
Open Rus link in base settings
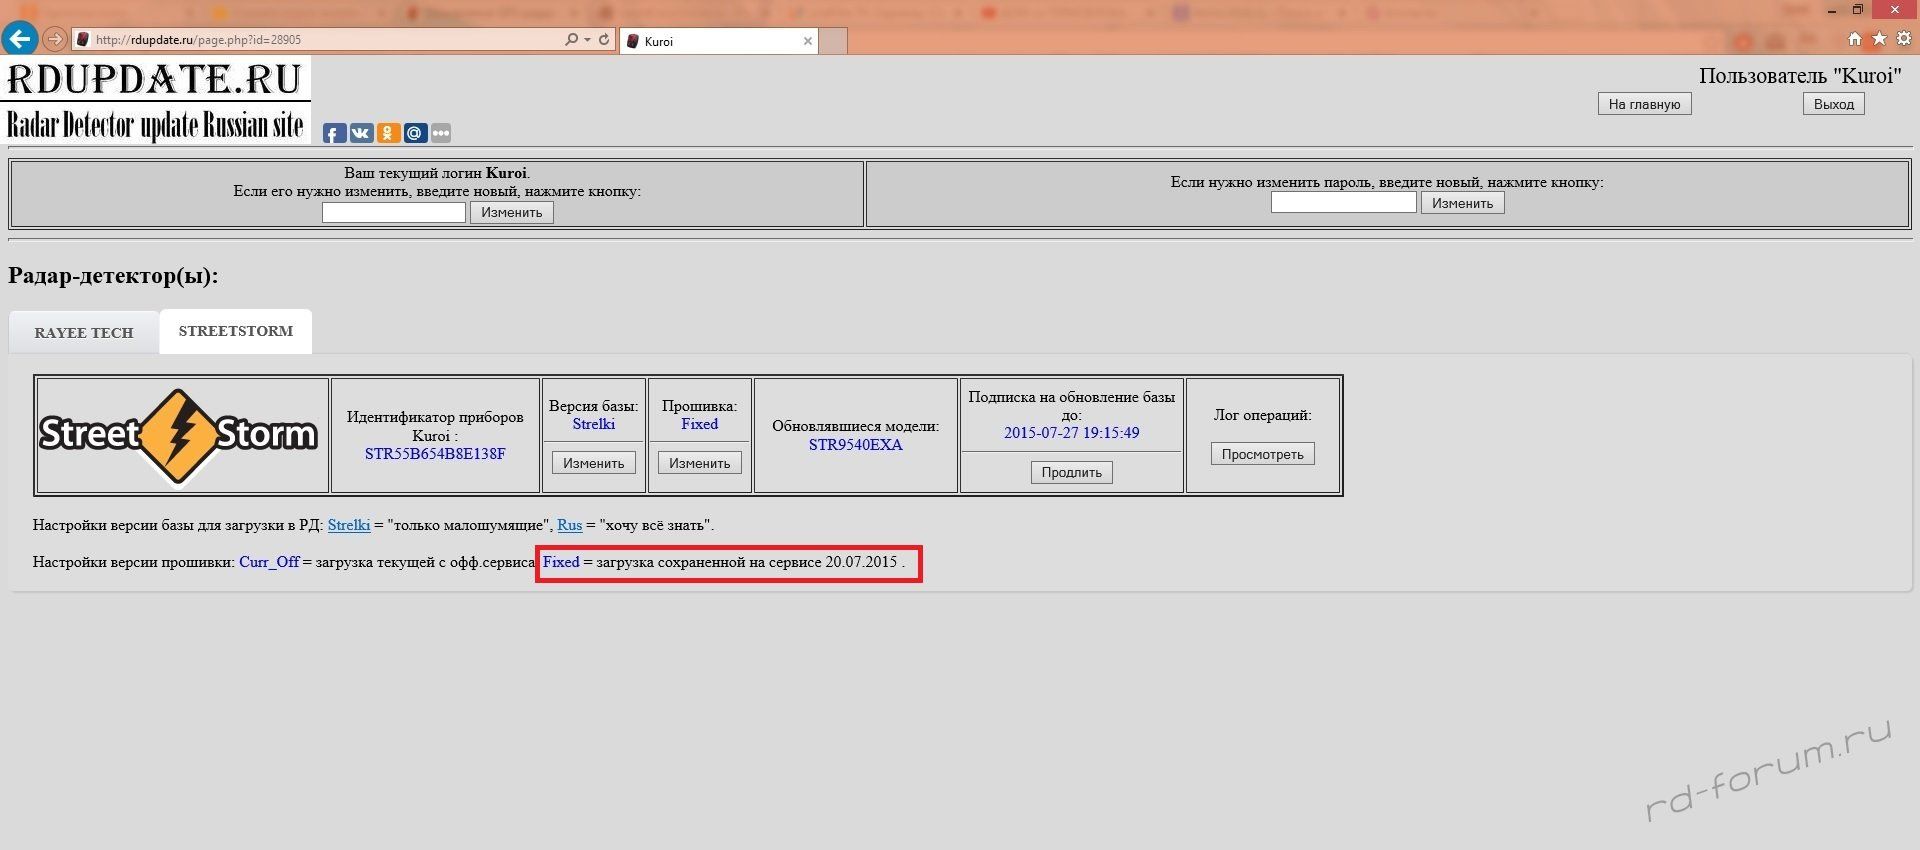tap(570, 525)
